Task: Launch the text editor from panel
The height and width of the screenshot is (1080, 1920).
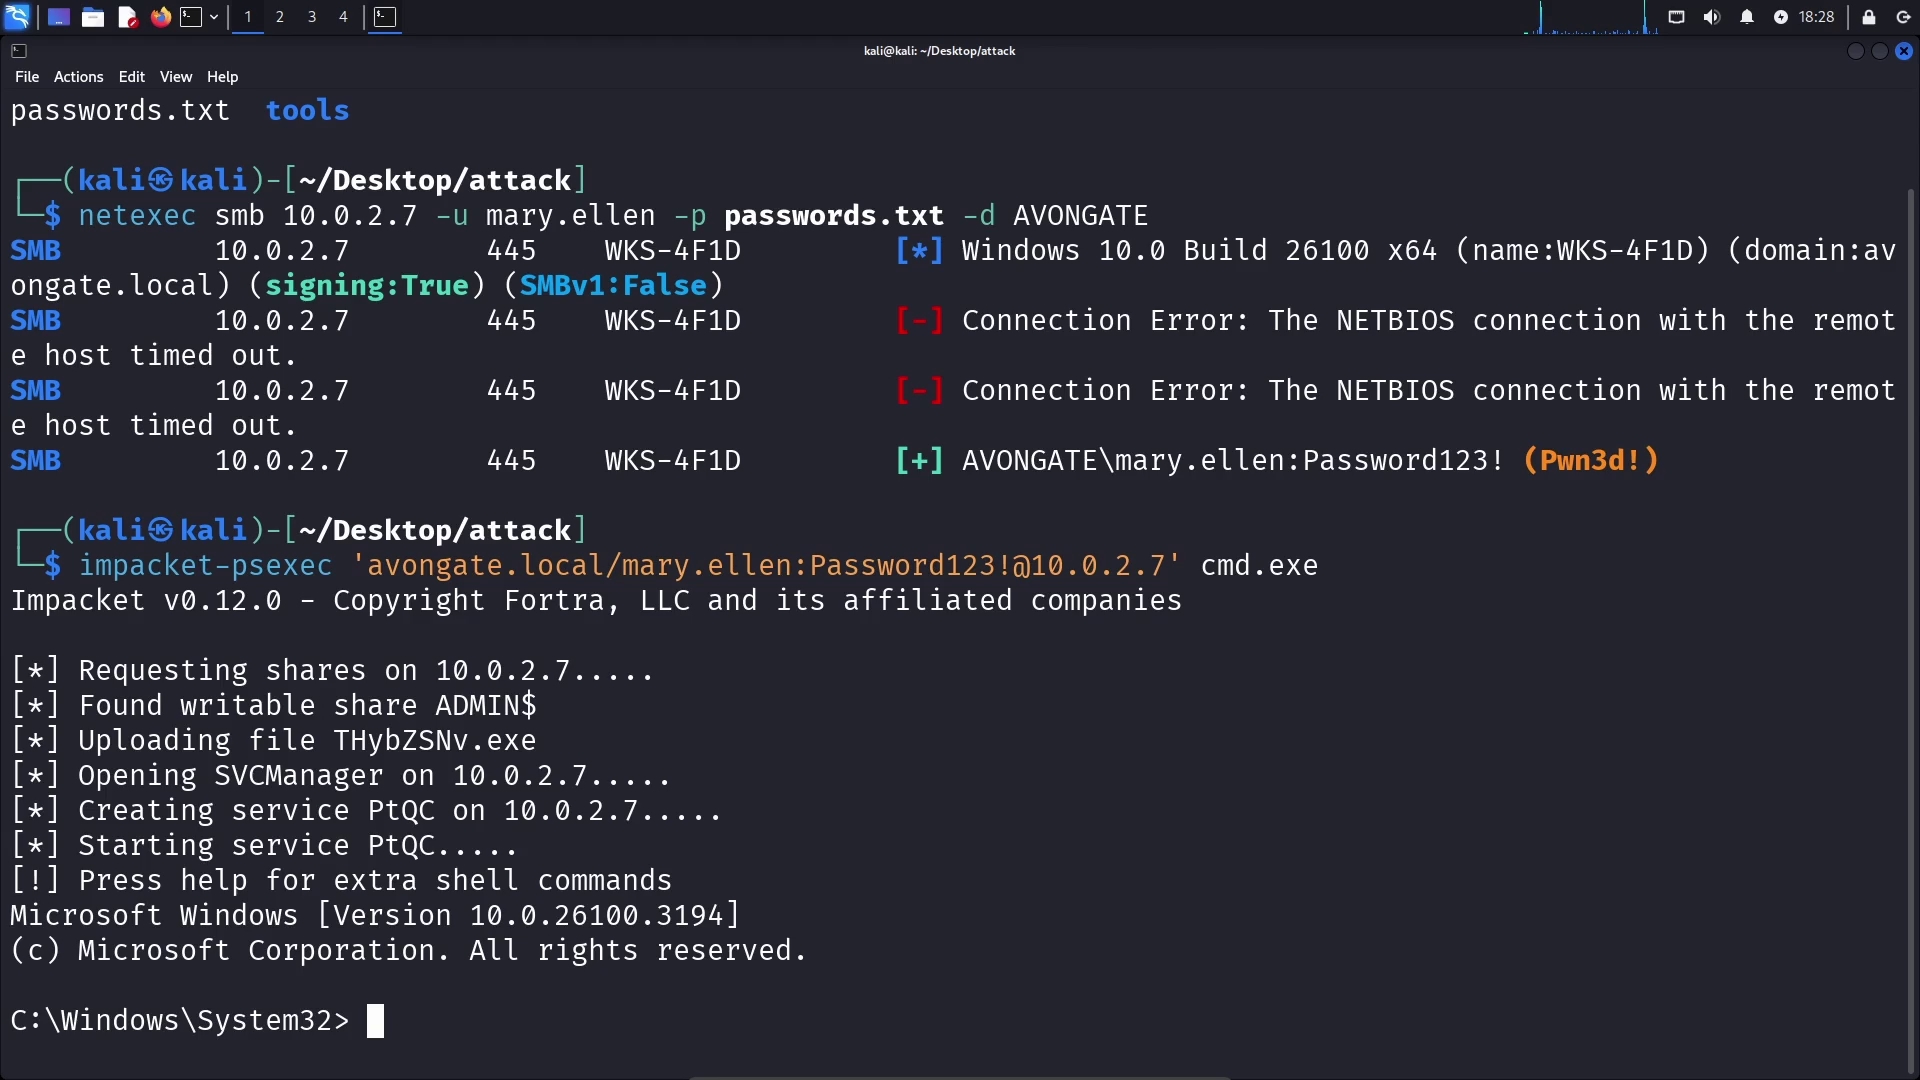Action: tap(127, 17)
